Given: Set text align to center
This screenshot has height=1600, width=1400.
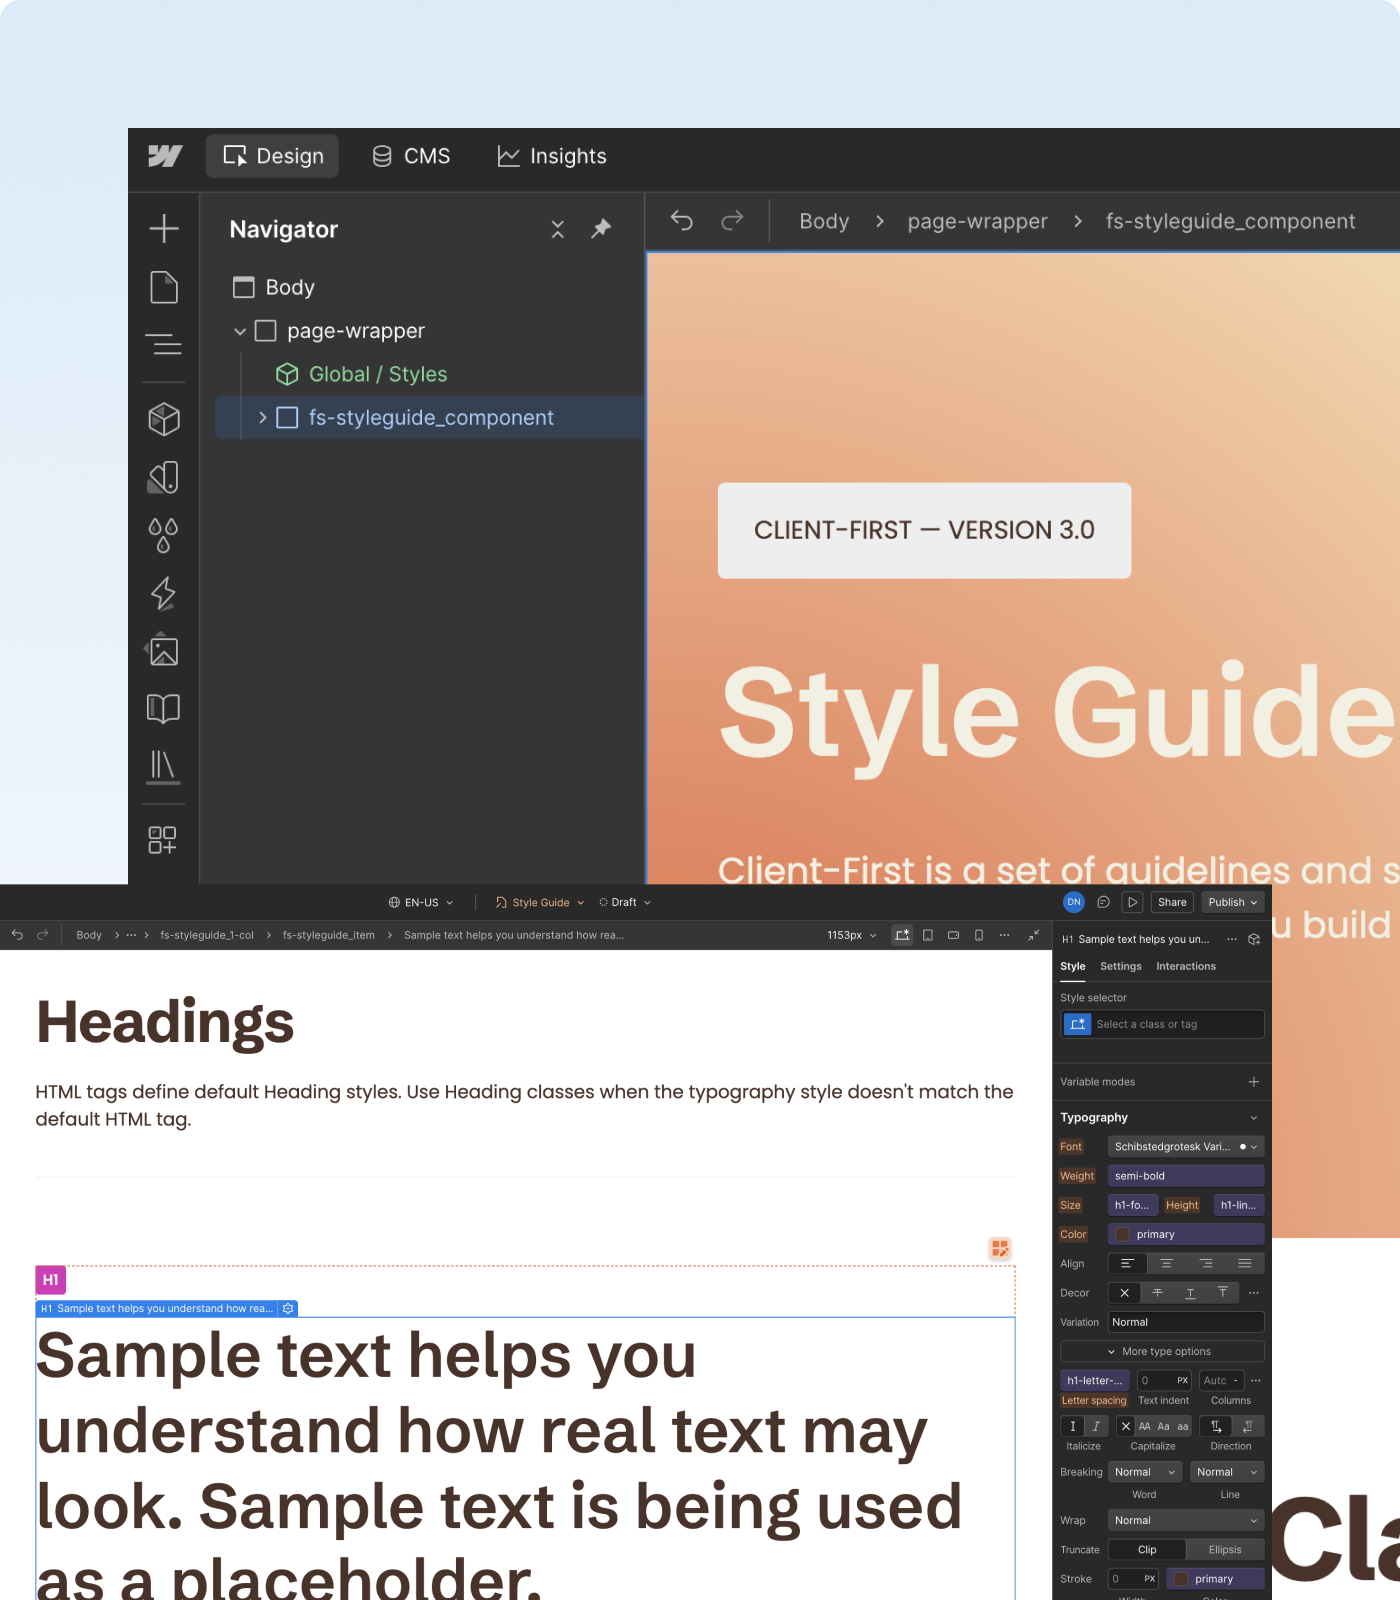Looking at the screenshot, I should tap(1166, 1264).
